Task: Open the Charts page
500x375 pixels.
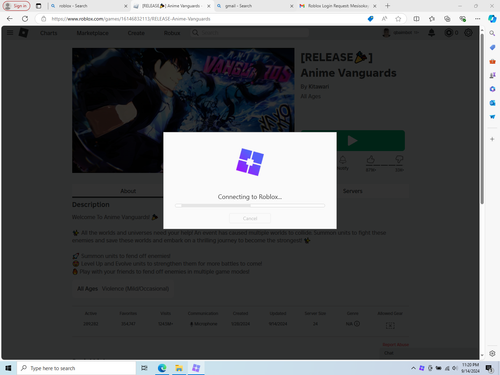Action: click(x=49, y=33)
